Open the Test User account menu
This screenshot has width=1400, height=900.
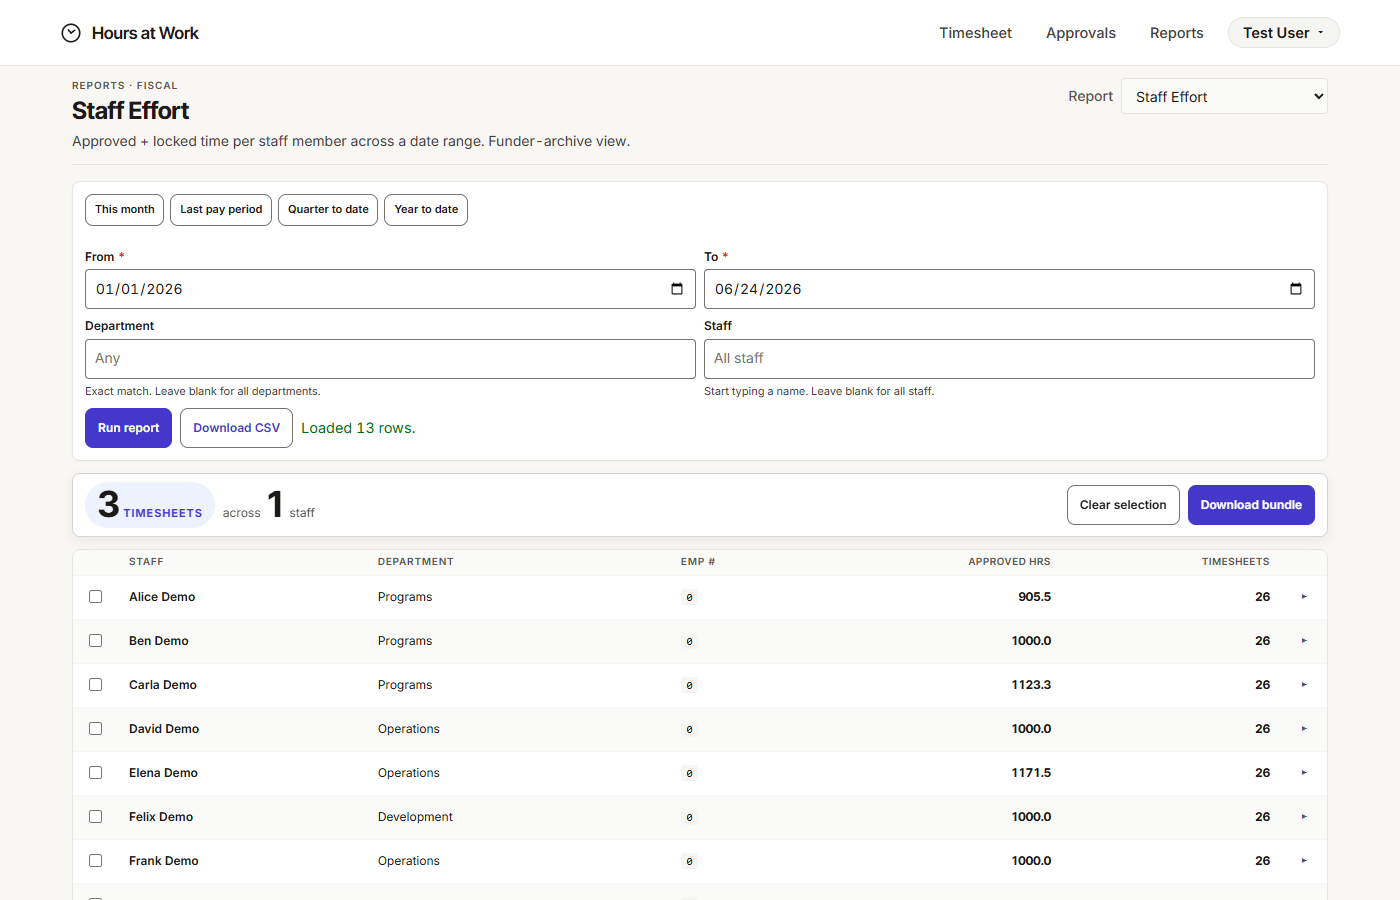point(1283,33)
